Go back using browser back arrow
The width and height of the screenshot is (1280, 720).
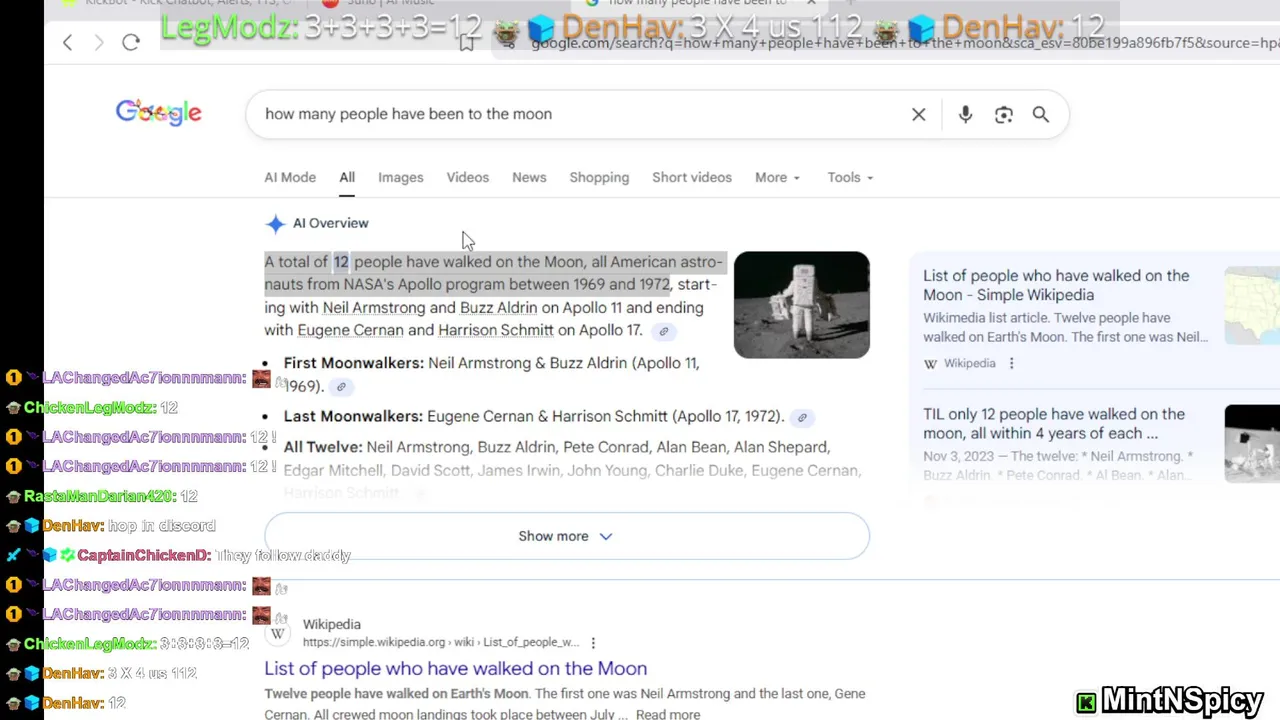67,42
